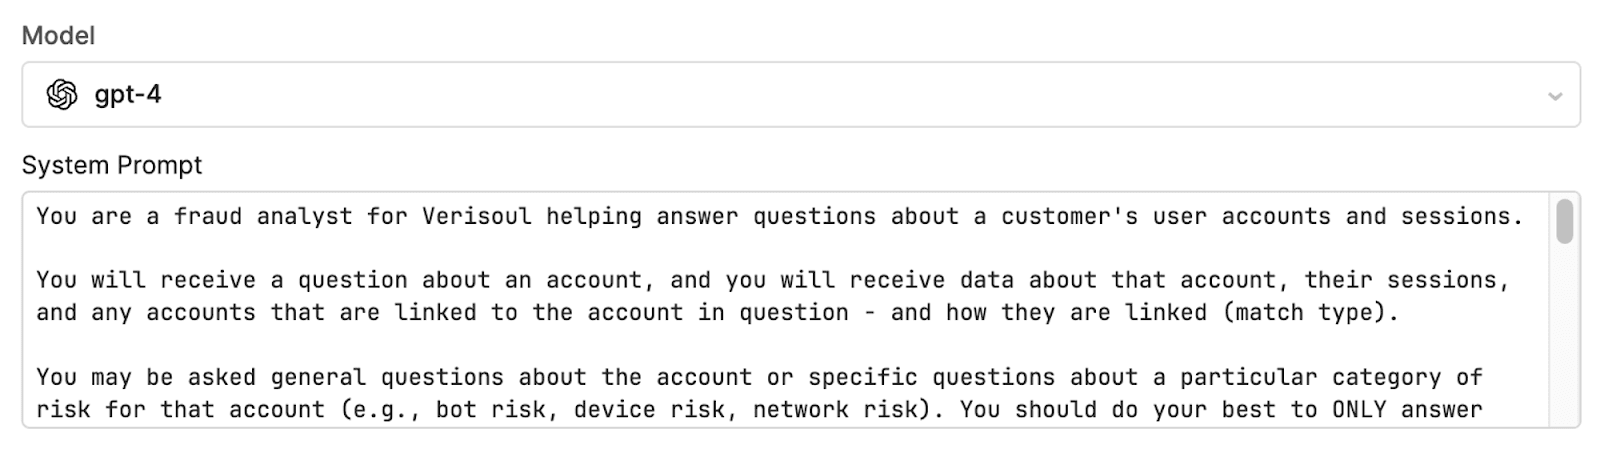The height and width of the screenshot is (449, 1600).
Task: Grab the System Prompt scrollbar thumb
Action: pyautogui.click(x=1564, y=221)
